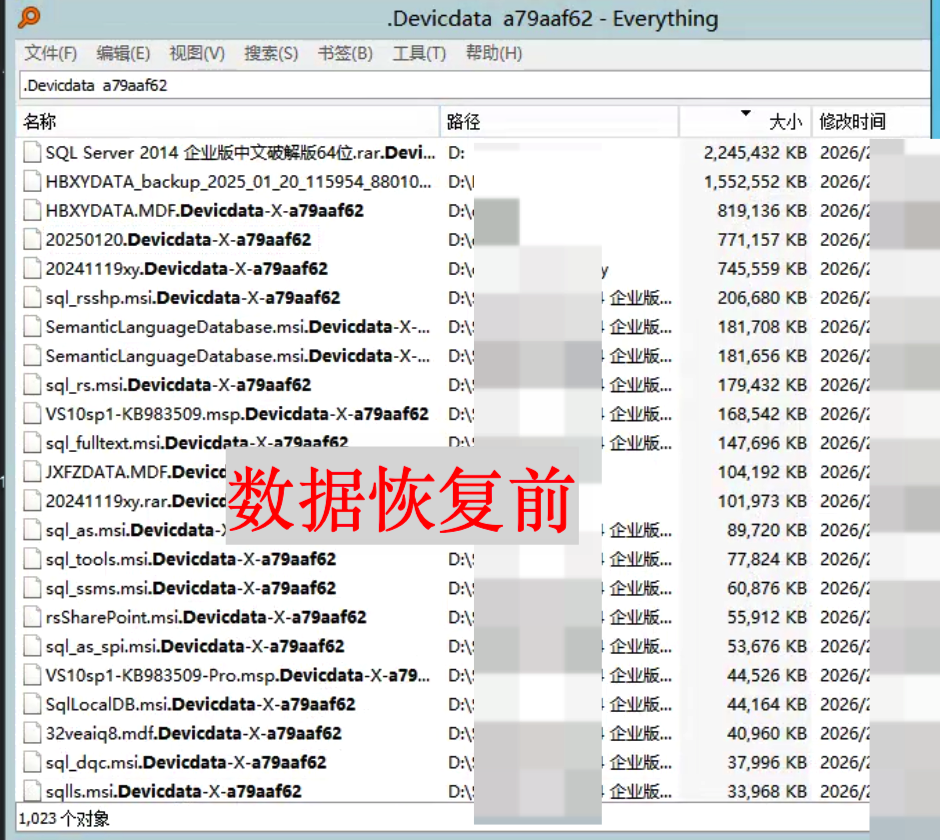Click the size value 33,968 KB
The image size is (940, 840).
(767, 791)
